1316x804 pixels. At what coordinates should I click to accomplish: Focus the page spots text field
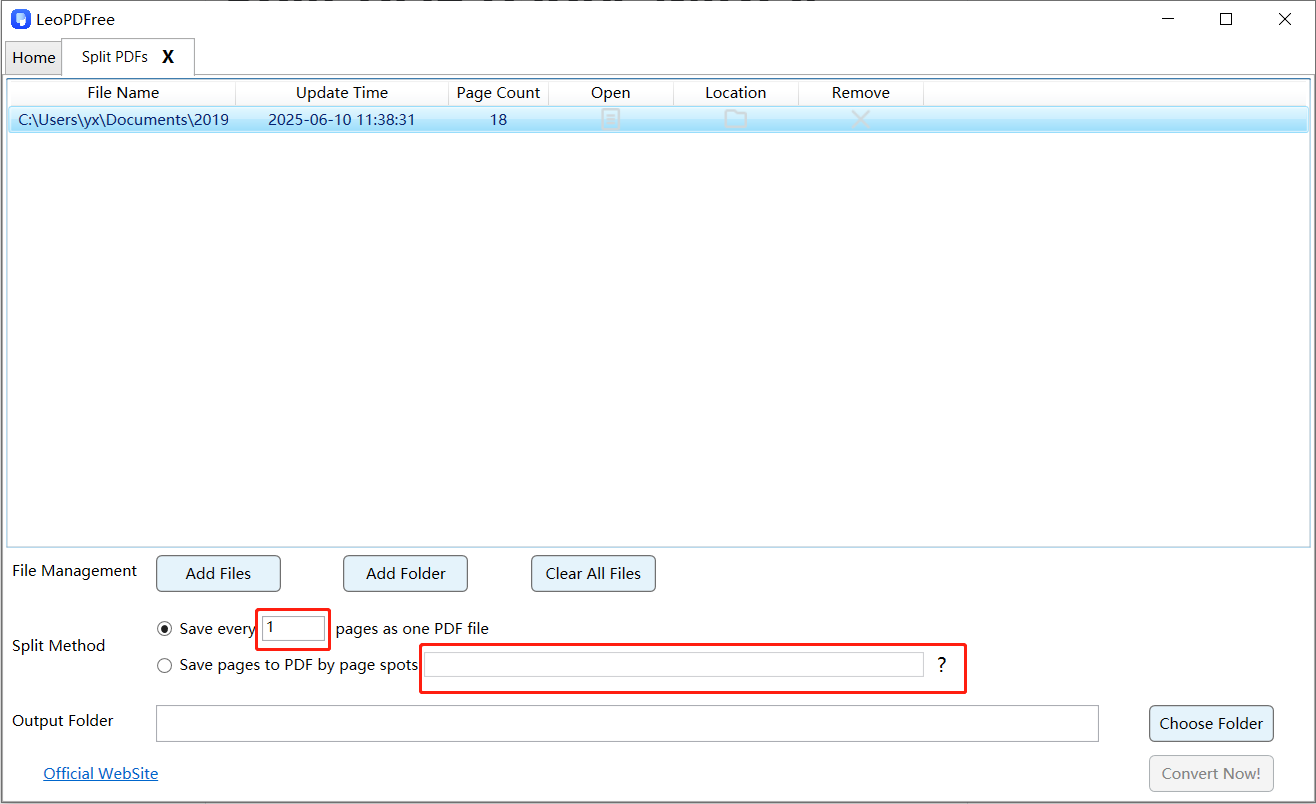point(673,665)
